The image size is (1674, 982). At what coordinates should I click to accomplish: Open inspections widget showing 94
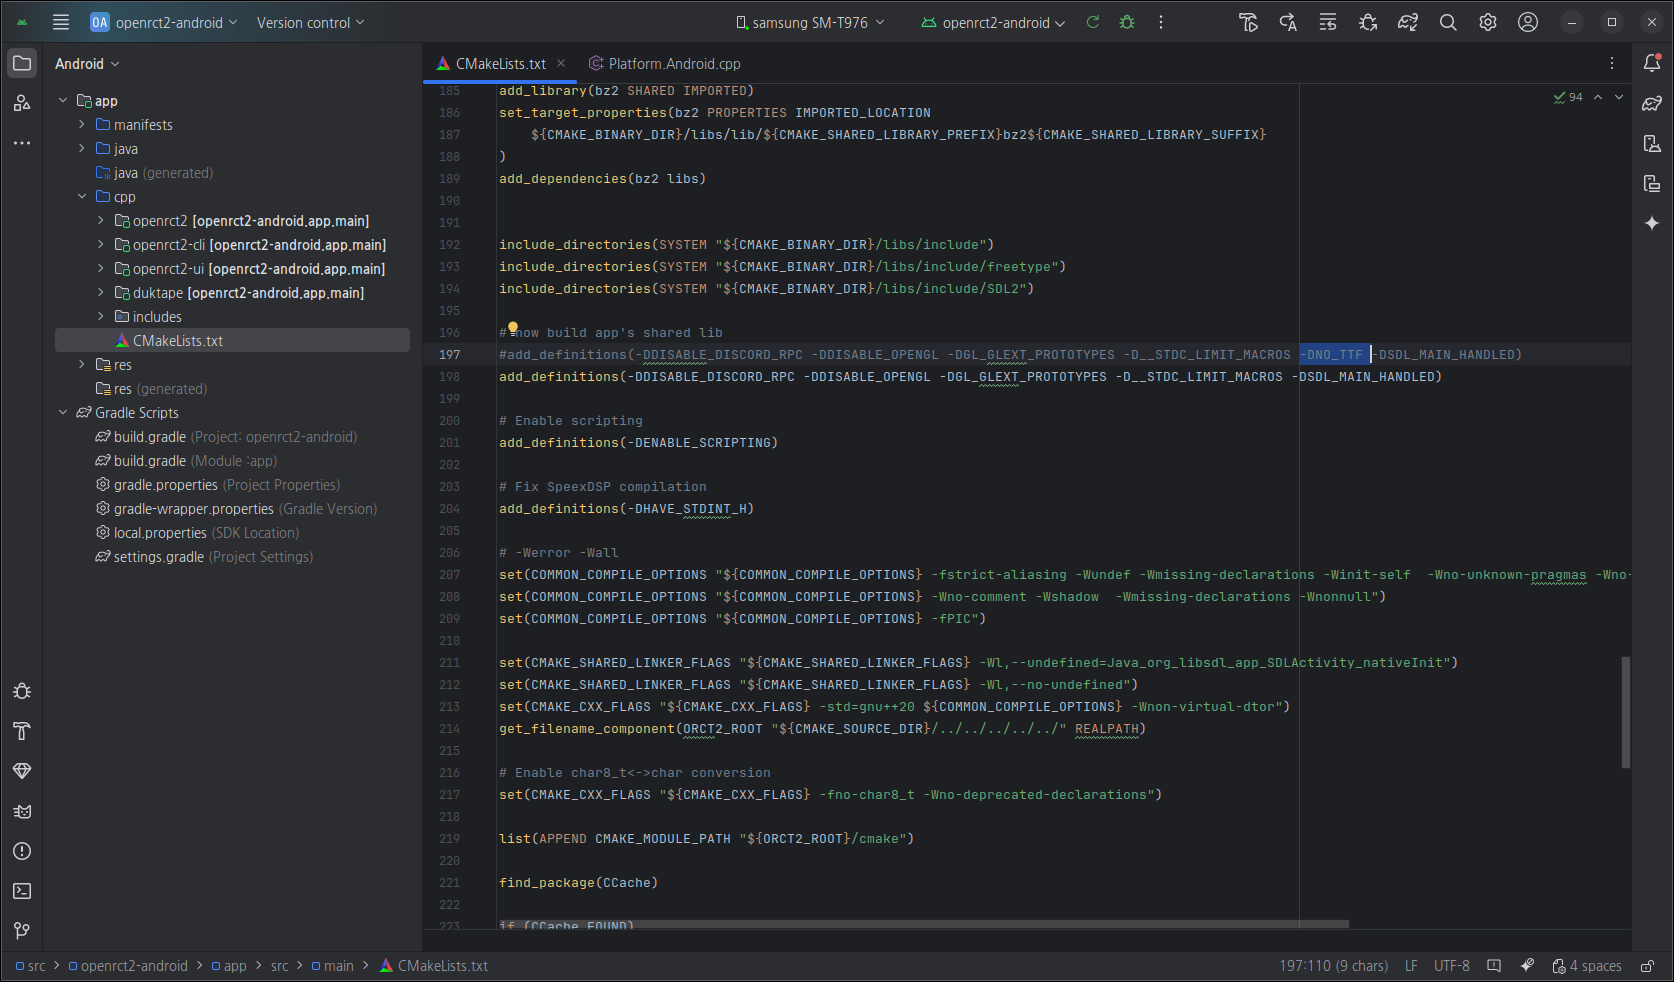[1568, 97]
